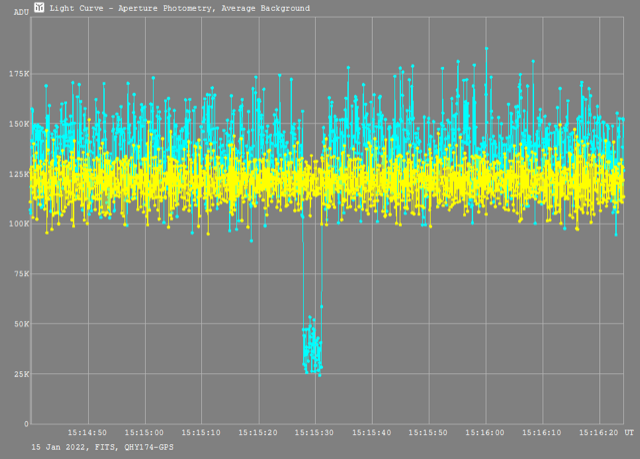Click the 15:15:50 time label
Viewport: 640px width, 459px height.
pos(428,432)
